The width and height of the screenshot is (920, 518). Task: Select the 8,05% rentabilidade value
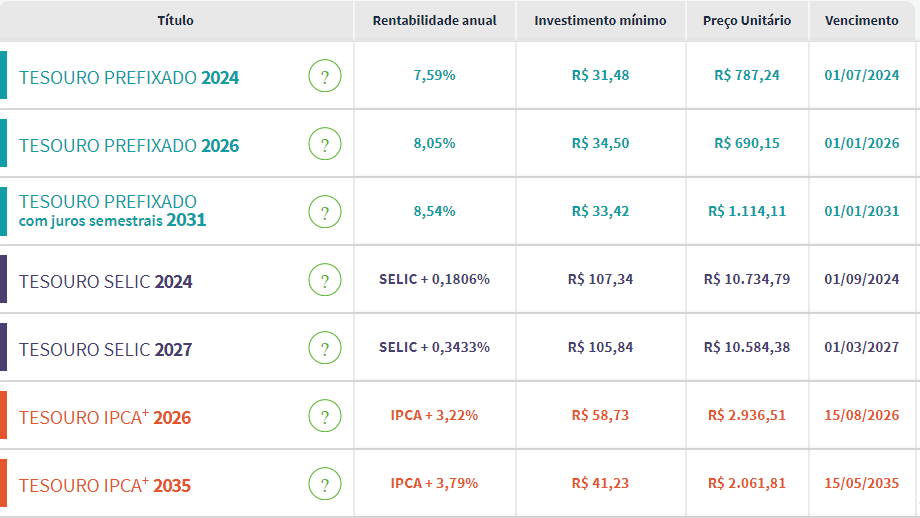[x=435, y=143]
